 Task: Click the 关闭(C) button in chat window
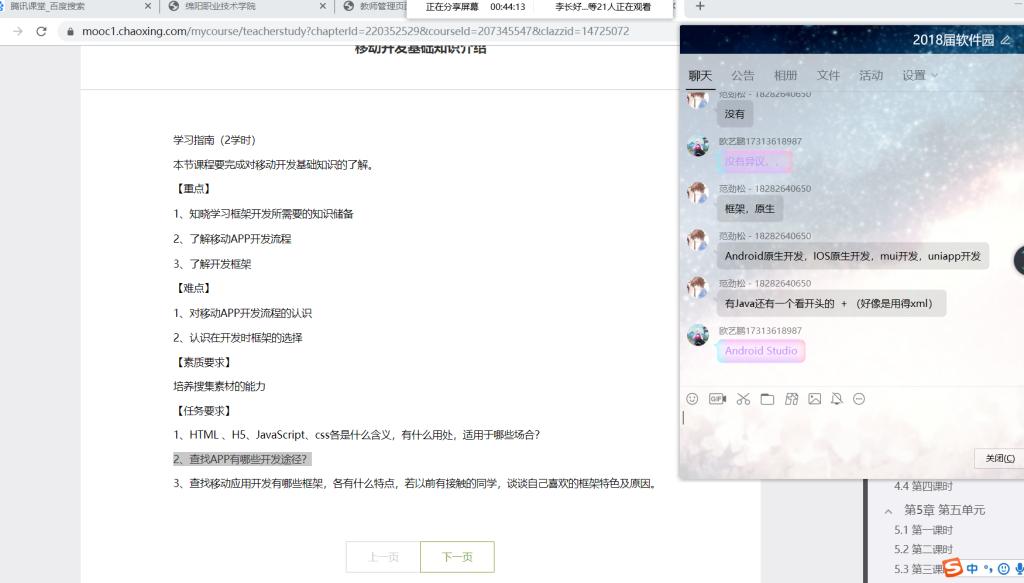pos(999,458)
